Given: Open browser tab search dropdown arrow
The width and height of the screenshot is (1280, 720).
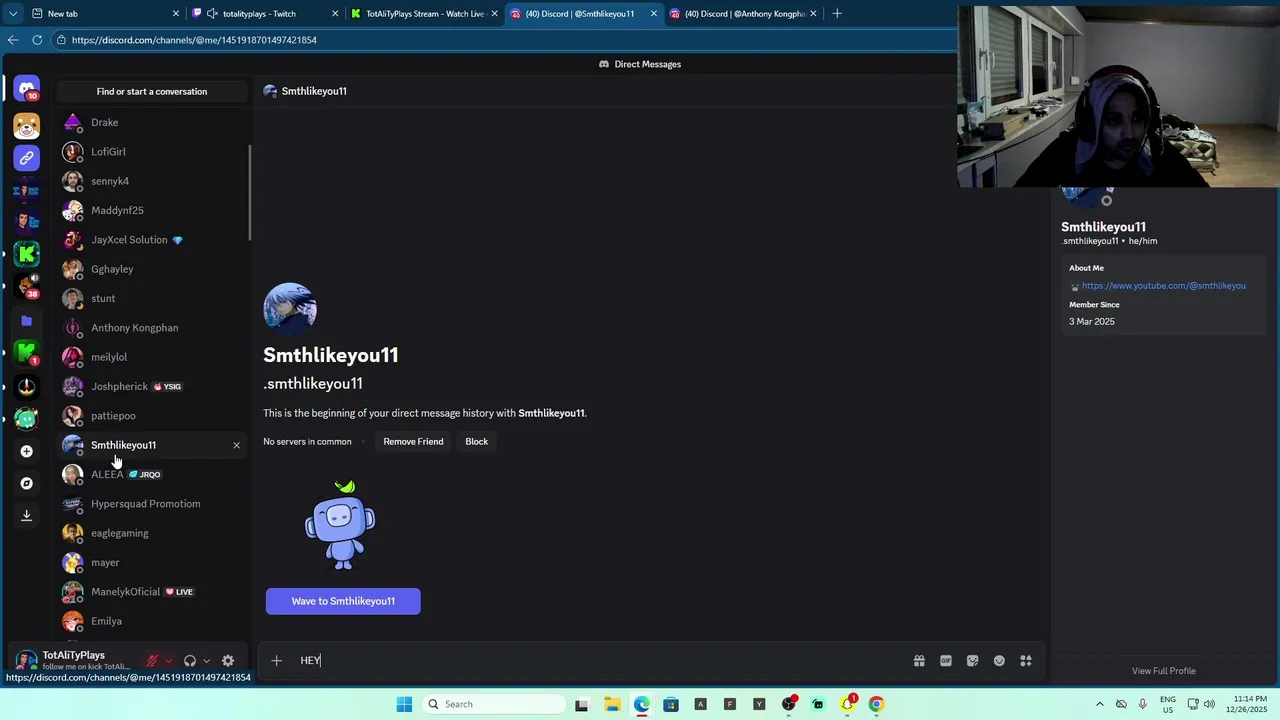Looking at the screenshot, I should click(x=13, y=14).
